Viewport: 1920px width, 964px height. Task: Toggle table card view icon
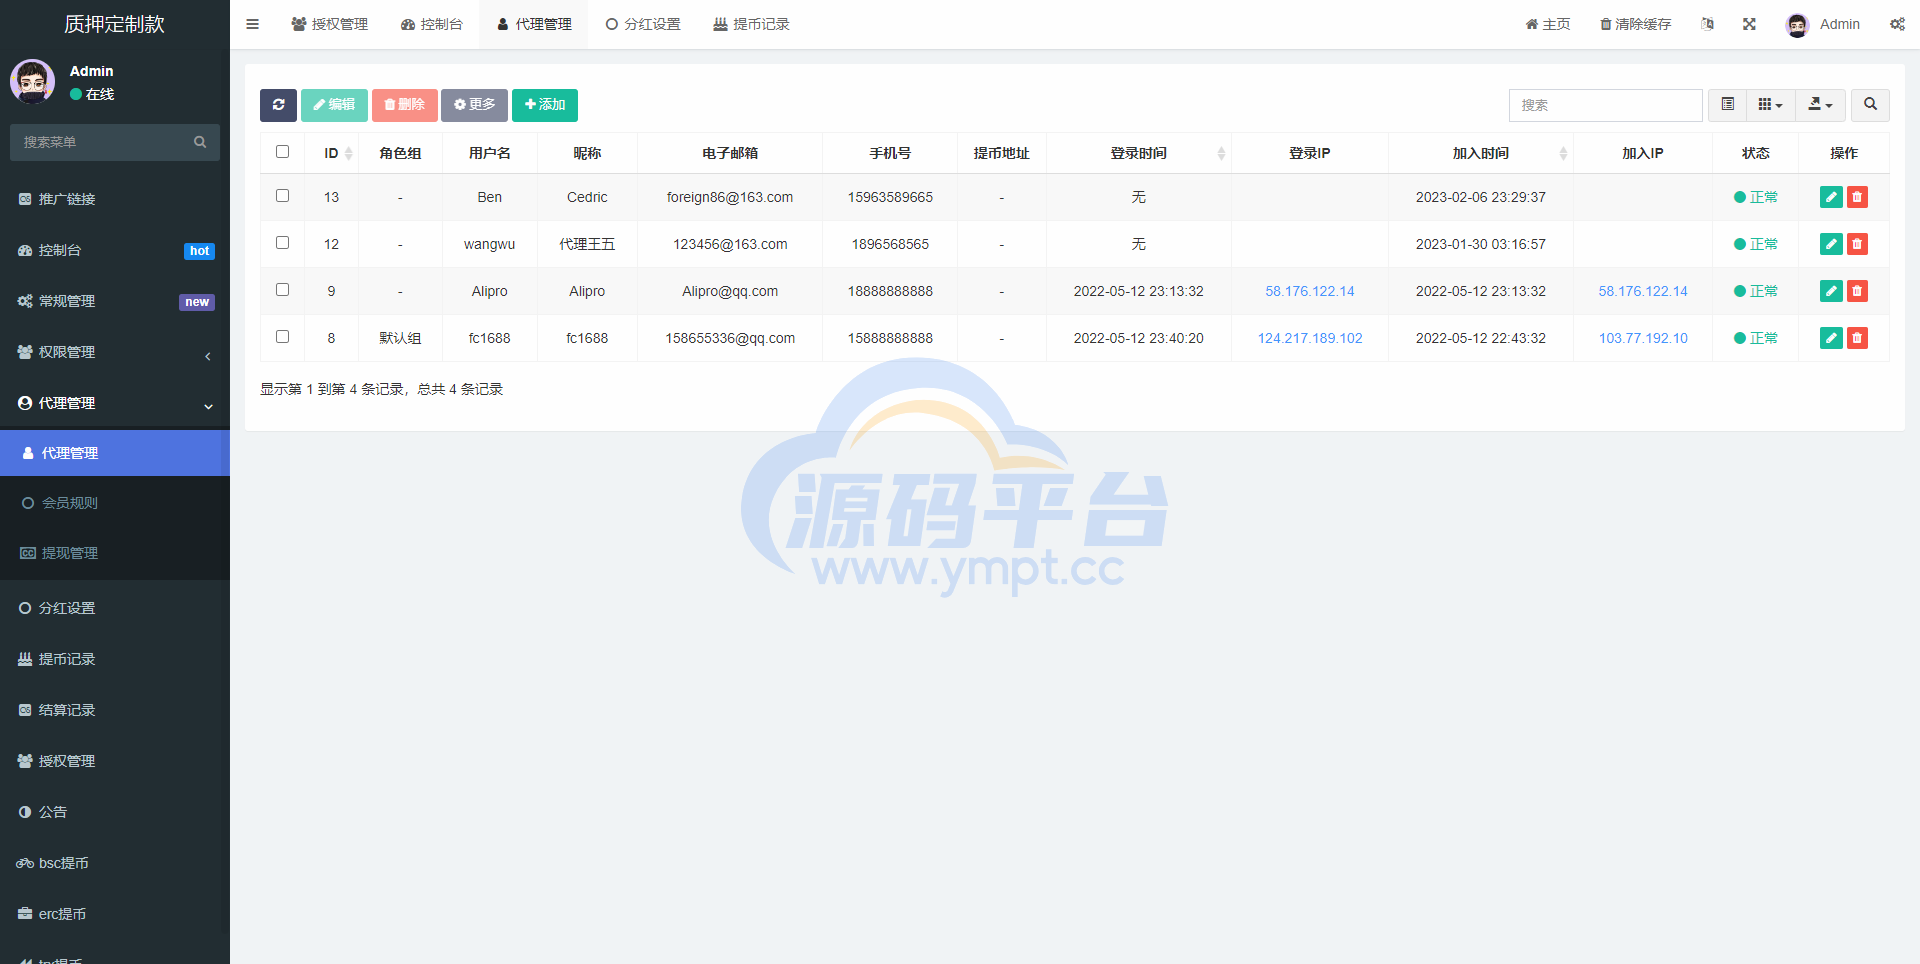tap(1727, 105)
